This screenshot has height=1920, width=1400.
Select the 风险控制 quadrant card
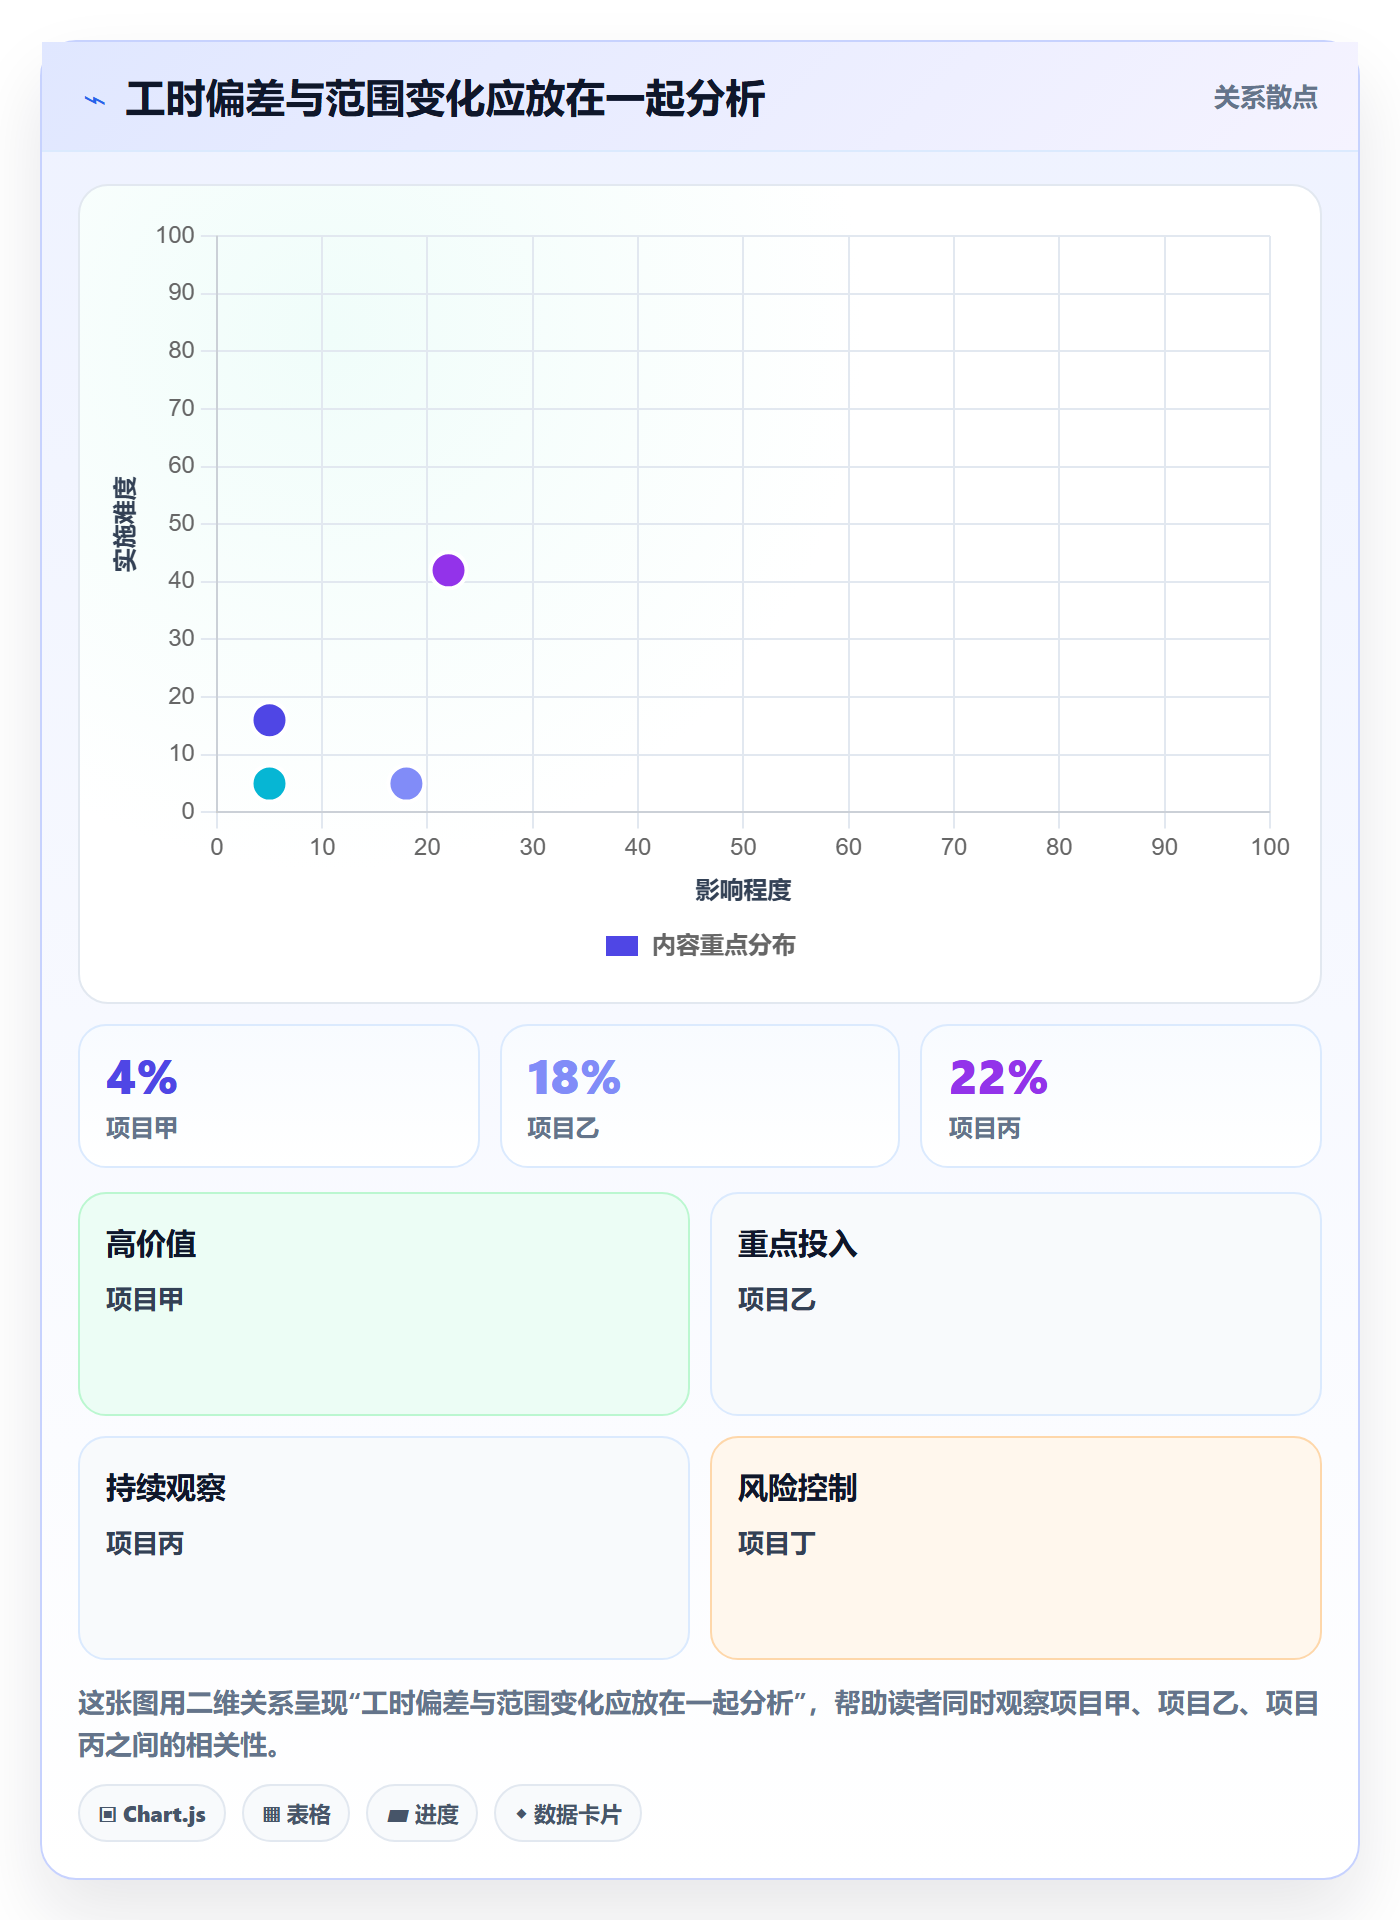pyautogui.click(x=1016, y=1548)
